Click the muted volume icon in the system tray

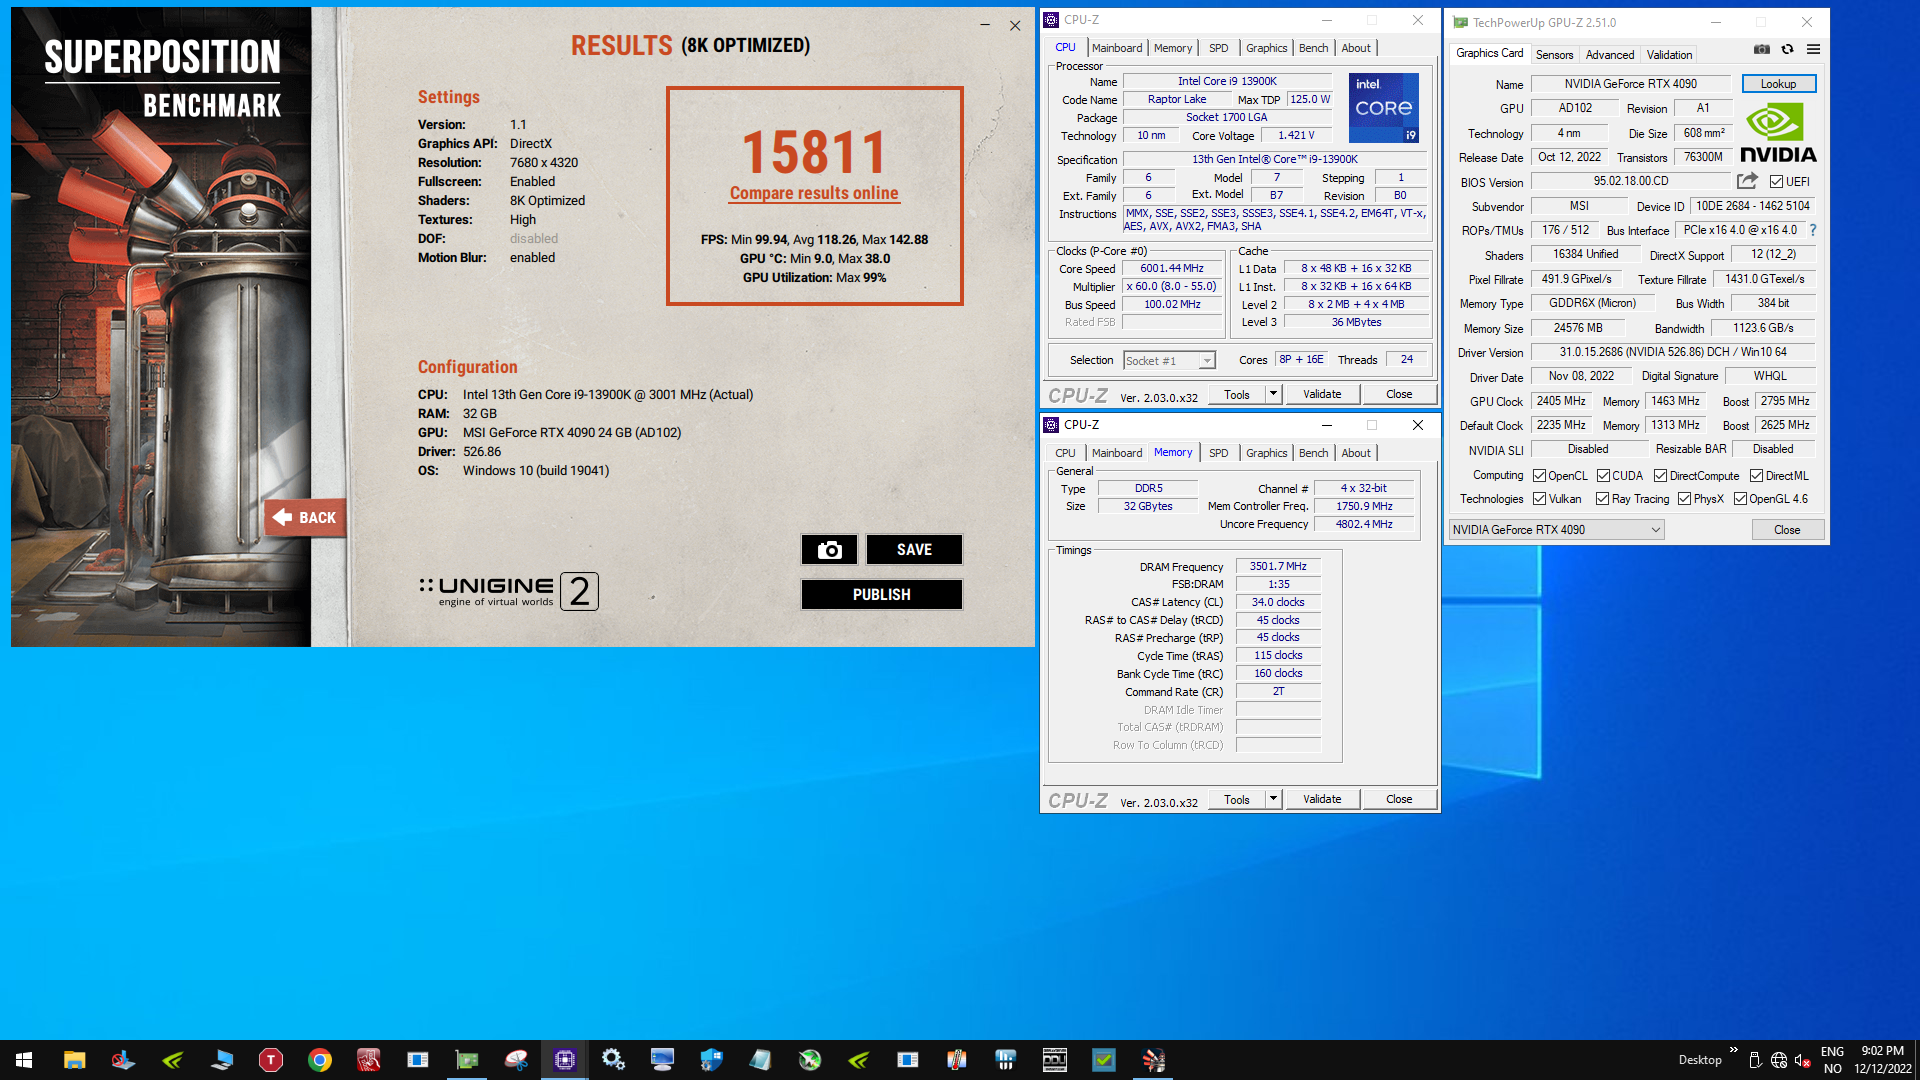click(1802, 1060)
